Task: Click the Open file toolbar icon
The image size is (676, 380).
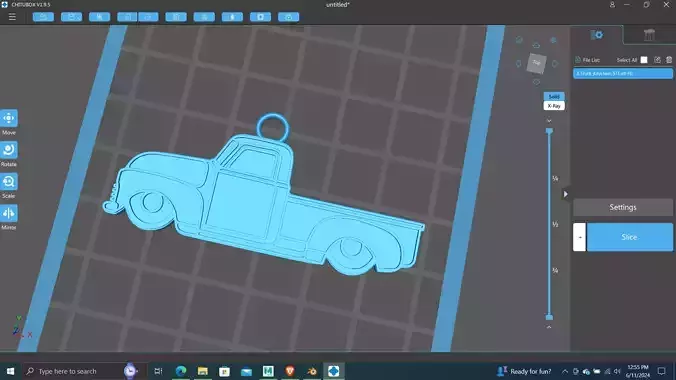Action: pos(43,17)
